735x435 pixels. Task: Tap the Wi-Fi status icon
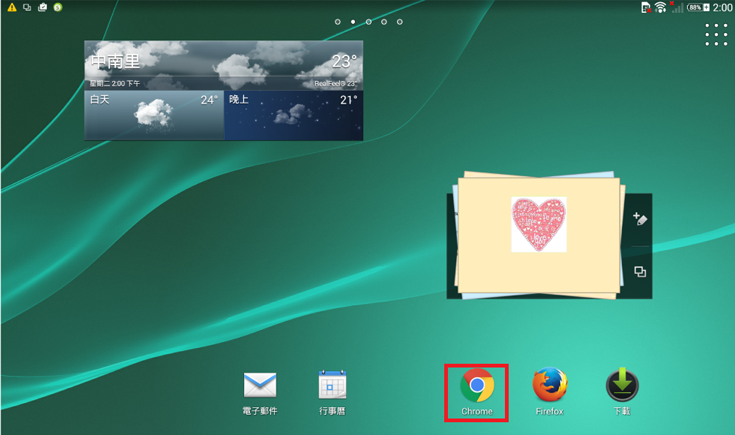tap(660, 7)
